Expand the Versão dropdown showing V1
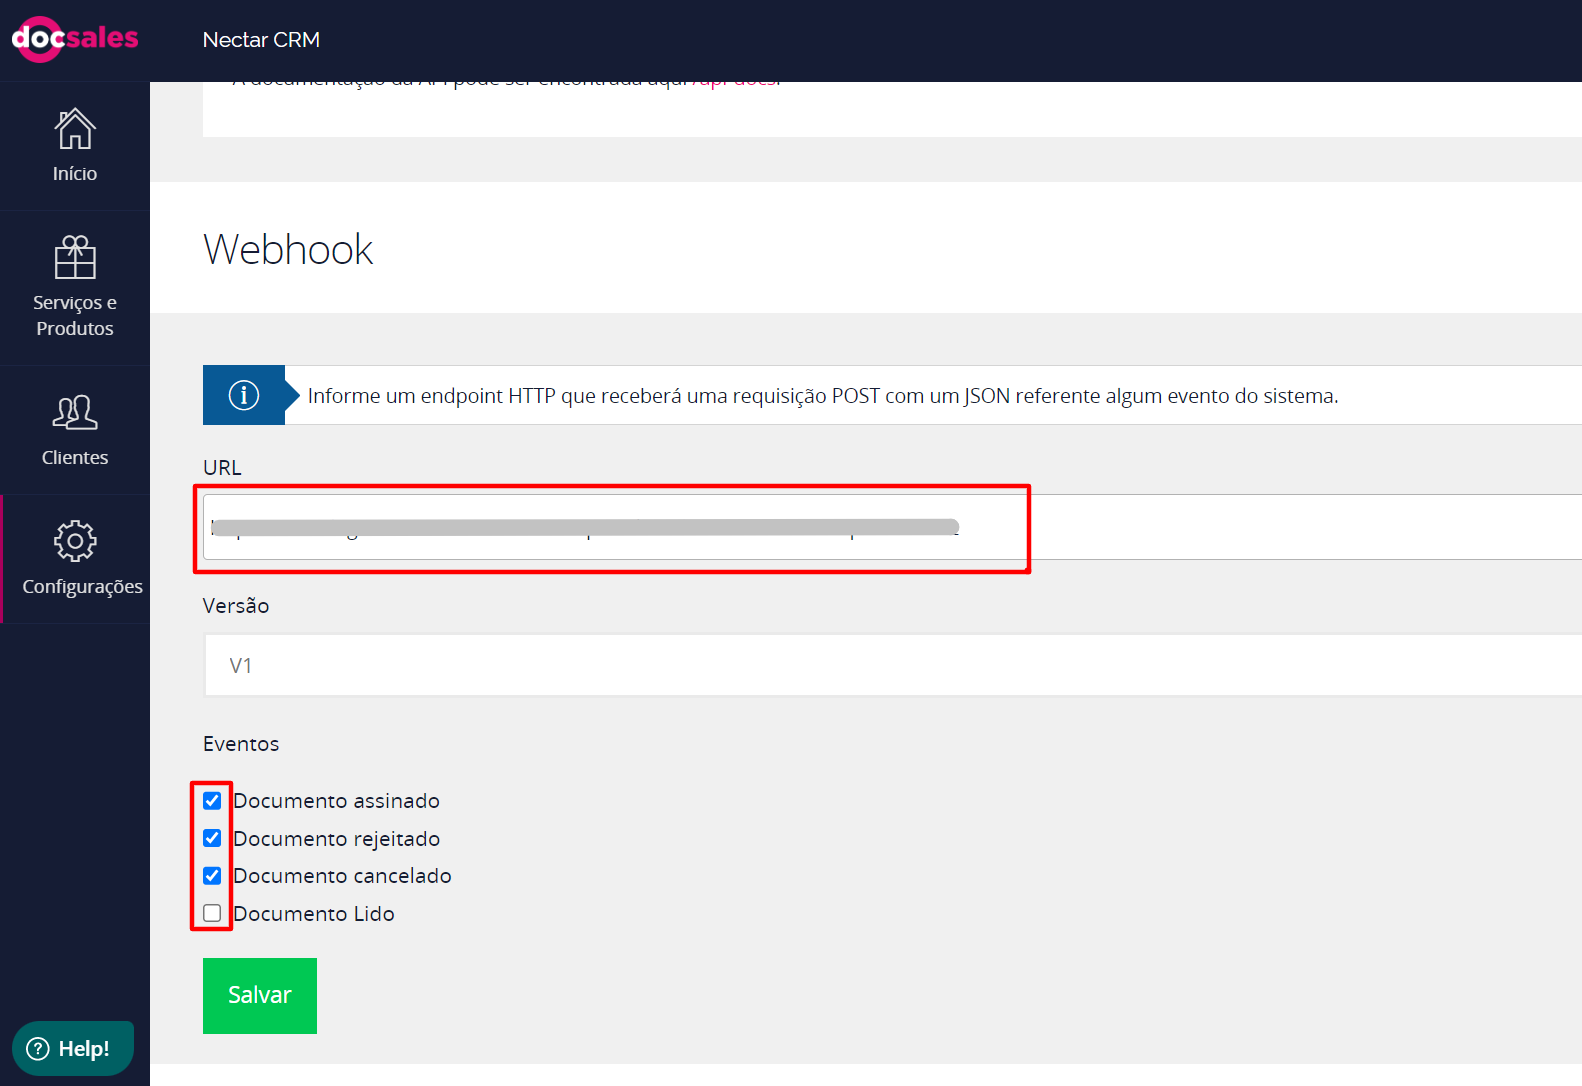 [890, 665]
